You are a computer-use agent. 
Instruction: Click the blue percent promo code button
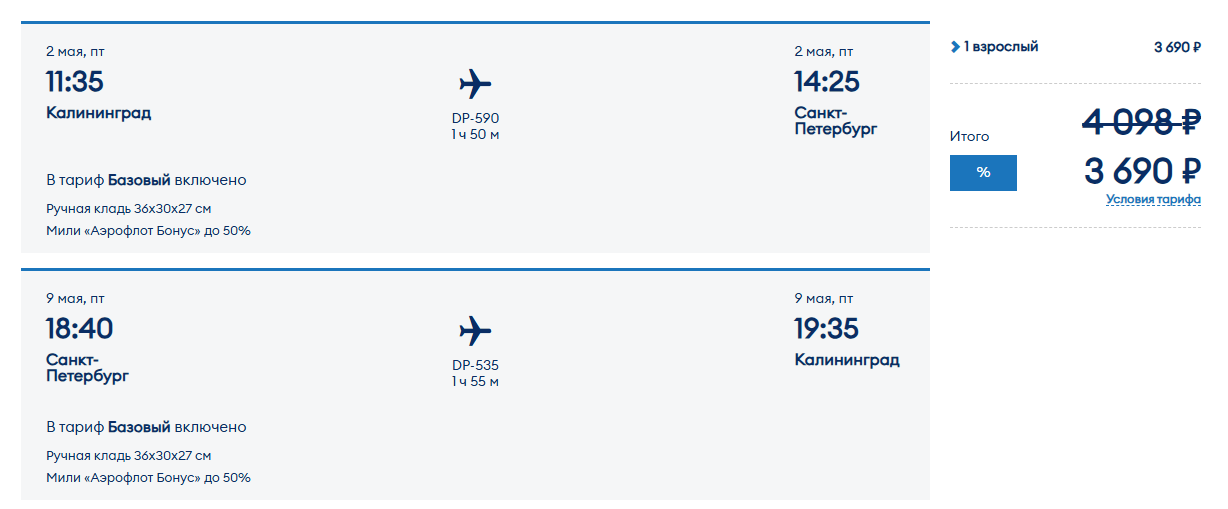[983, 173]
